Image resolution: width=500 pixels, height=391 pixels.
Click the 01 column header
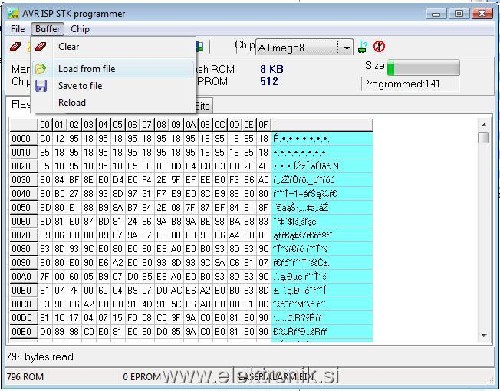(x=59, y=125)
